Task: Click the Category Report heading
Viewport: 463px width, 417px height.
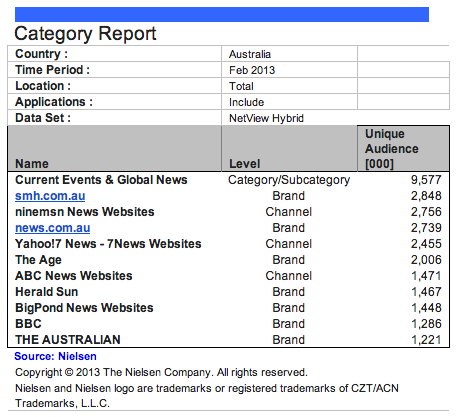Action: [85, 34]
